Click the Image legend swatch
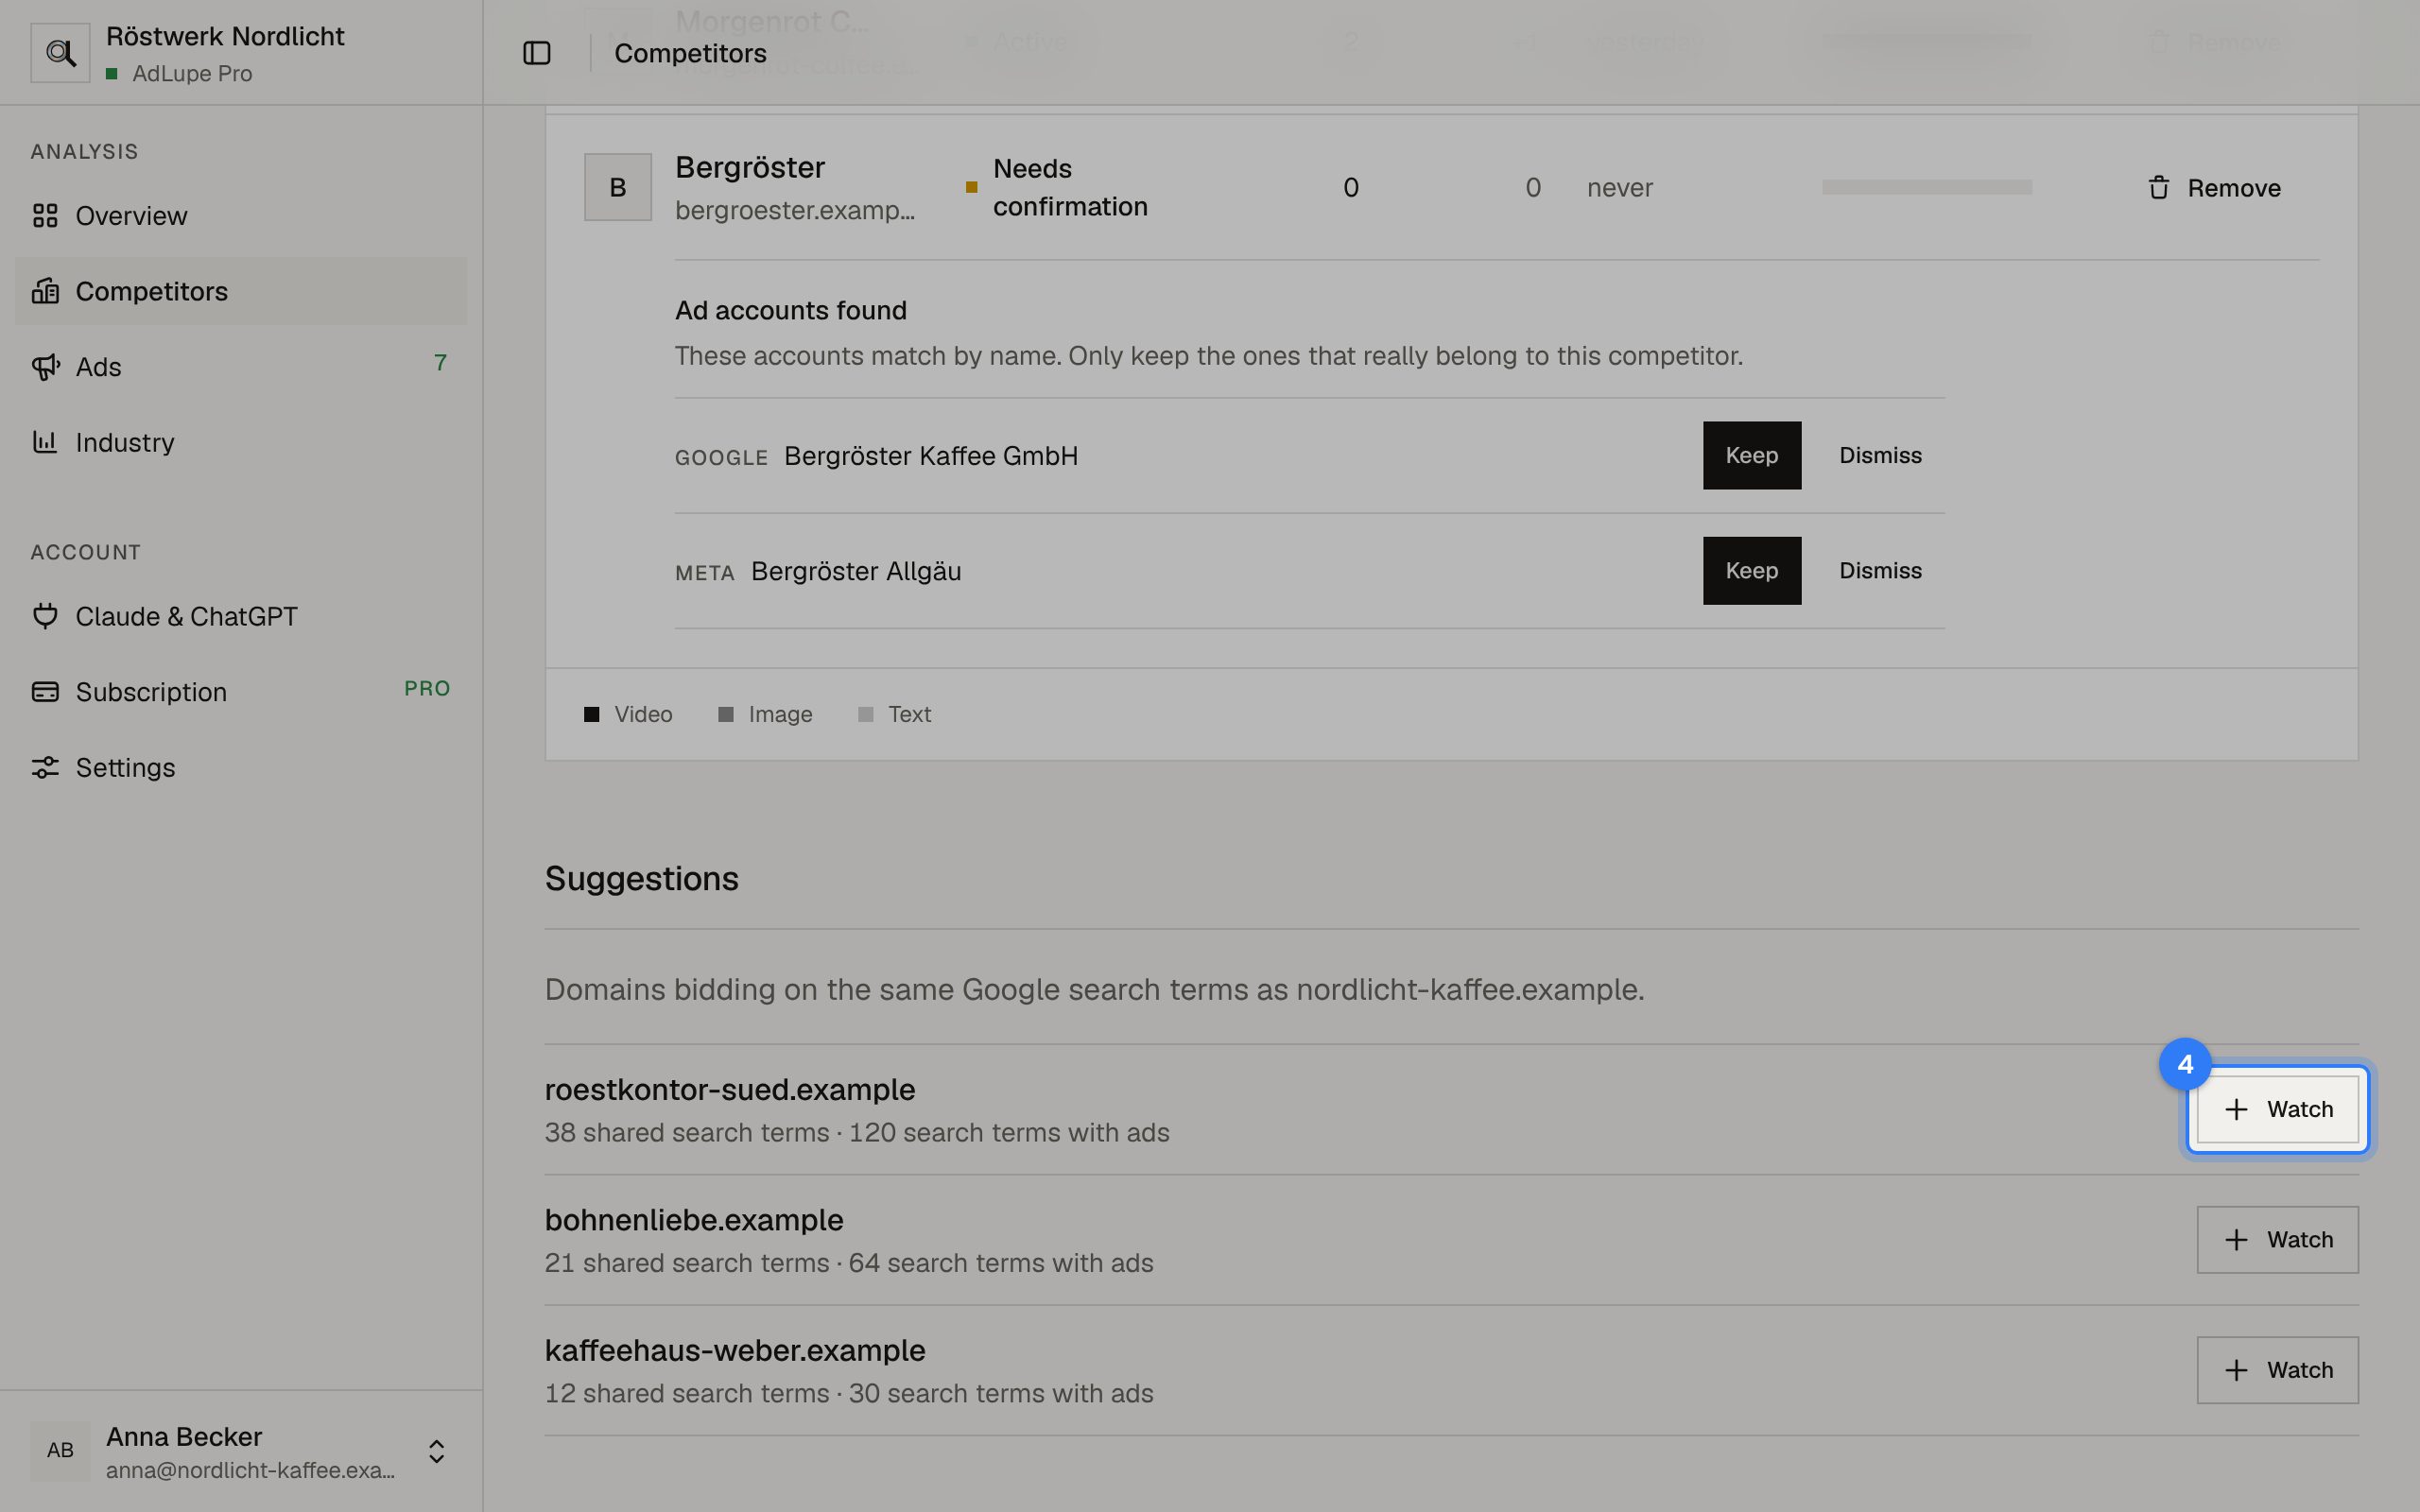Screen dimensions: 2420x1512 pyautogui.click(x=726, y=714)
